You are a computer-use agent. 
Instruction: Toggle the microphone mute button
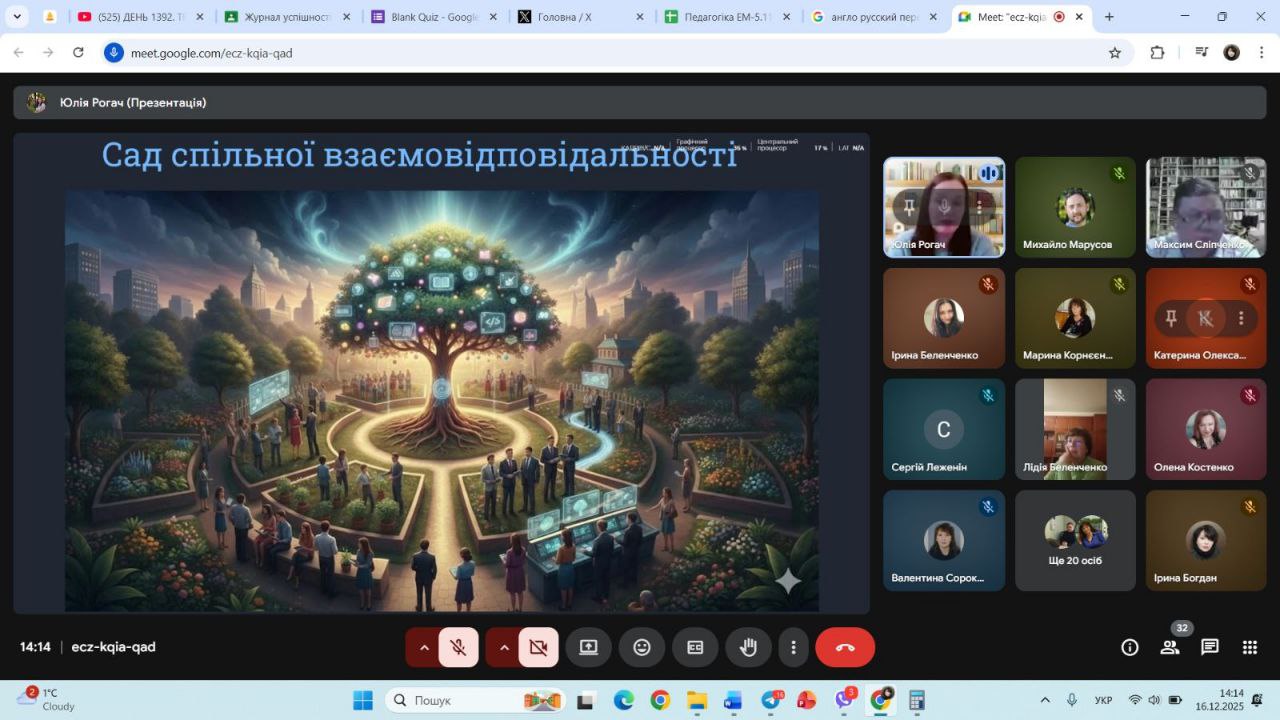click(458, 647)
